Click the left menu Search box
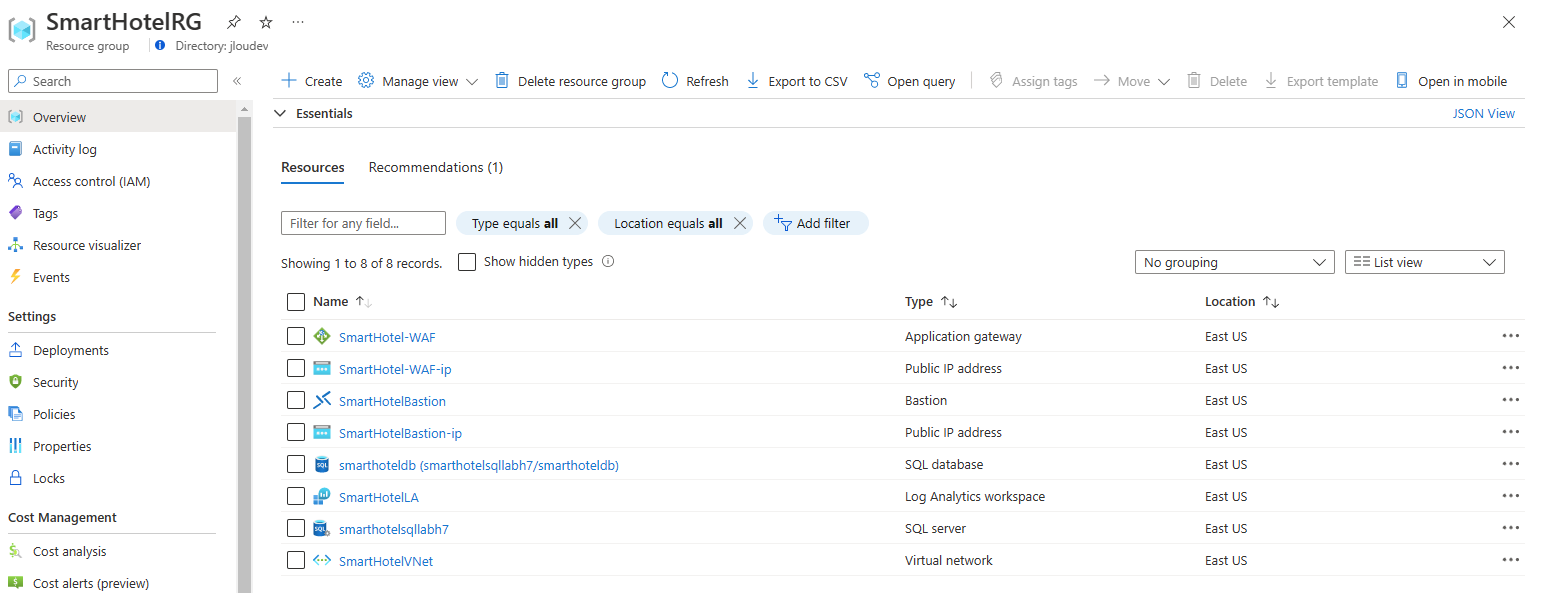The image size is (1545, 593). click(113, 81)
